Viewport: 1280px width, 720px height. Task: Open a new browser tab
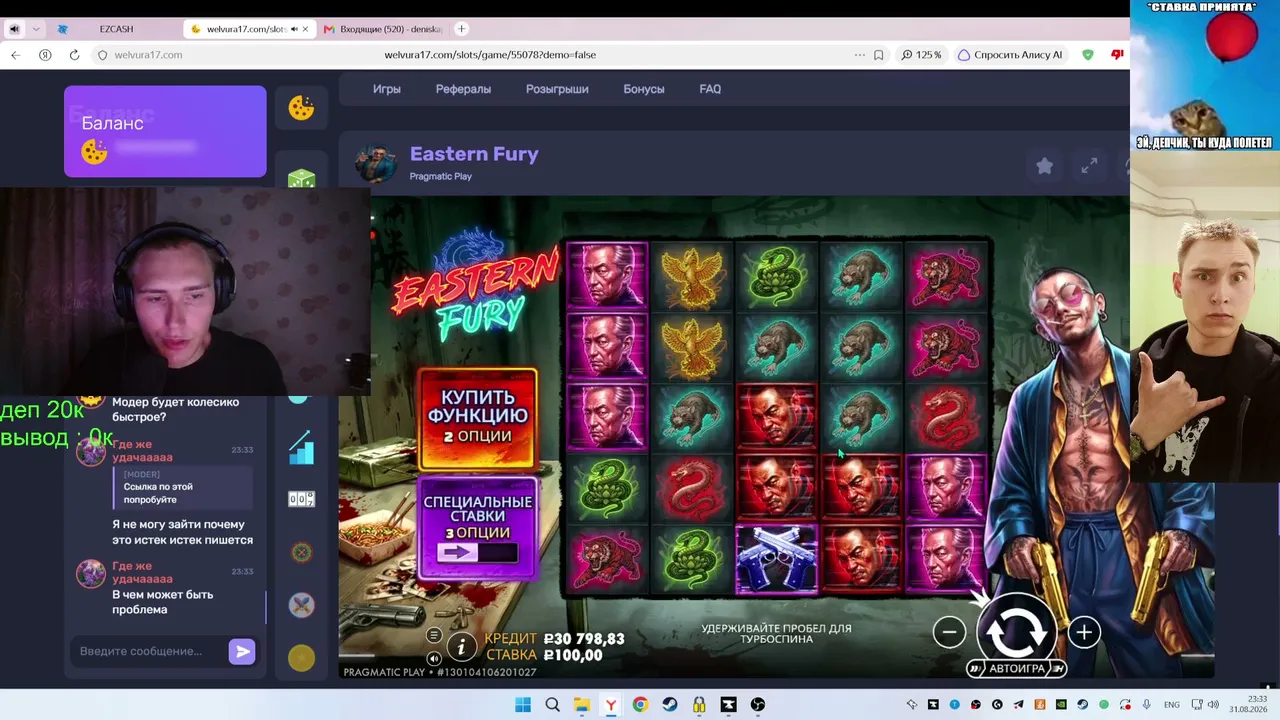[461, 29]
